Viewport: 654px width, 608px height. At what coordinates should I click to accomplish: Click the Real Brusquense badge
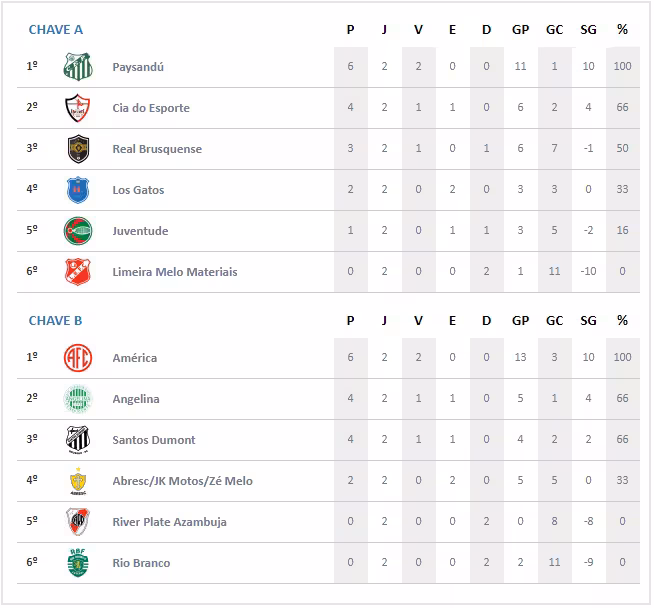click(78, 149)
